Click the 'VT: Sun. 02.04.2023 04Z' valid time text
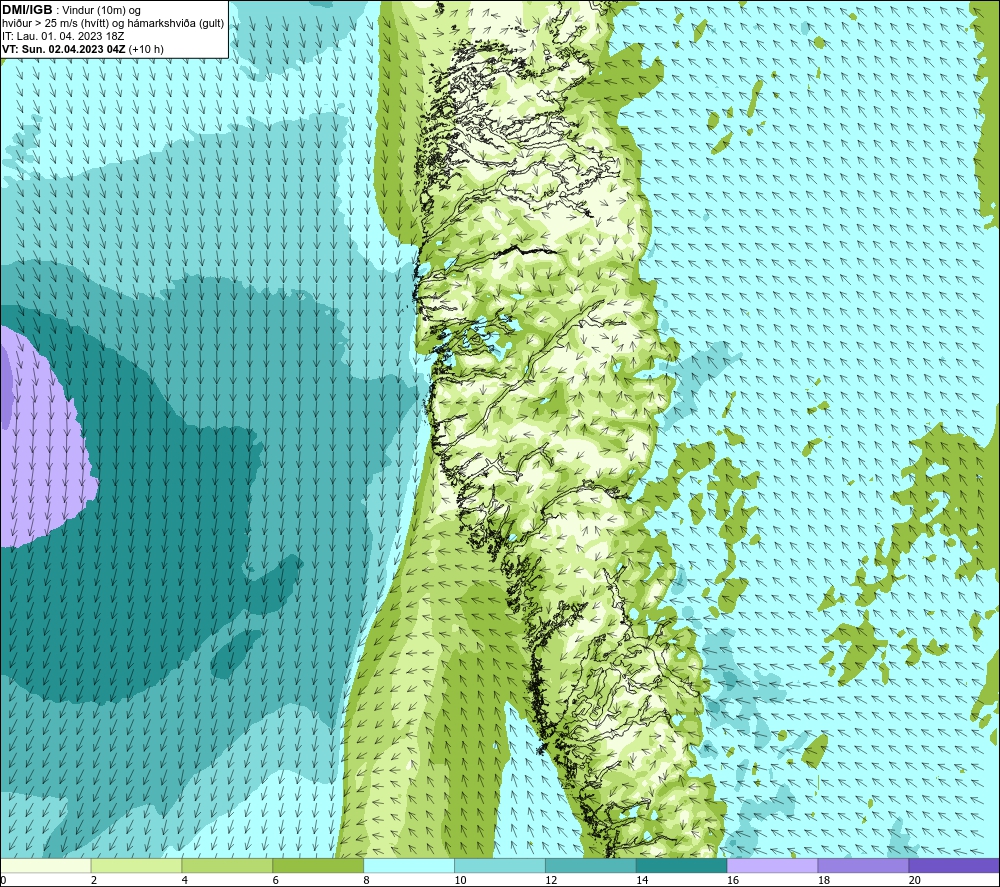The width and height of the screenshot is (1000, 887). pos(63,49)
